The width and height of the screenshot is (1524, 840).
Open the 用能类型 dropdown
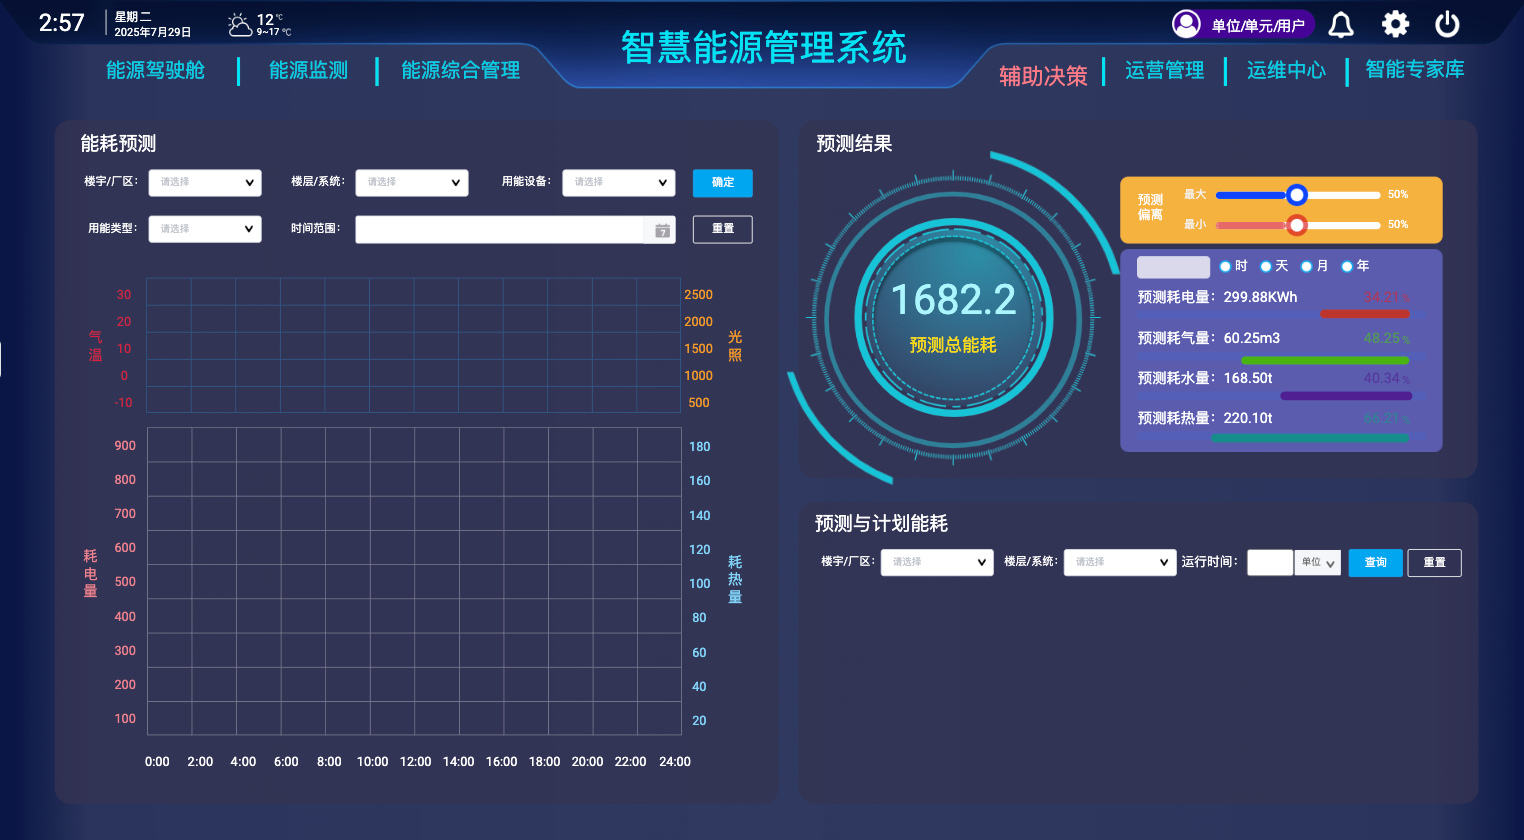[x=205, y=229]
